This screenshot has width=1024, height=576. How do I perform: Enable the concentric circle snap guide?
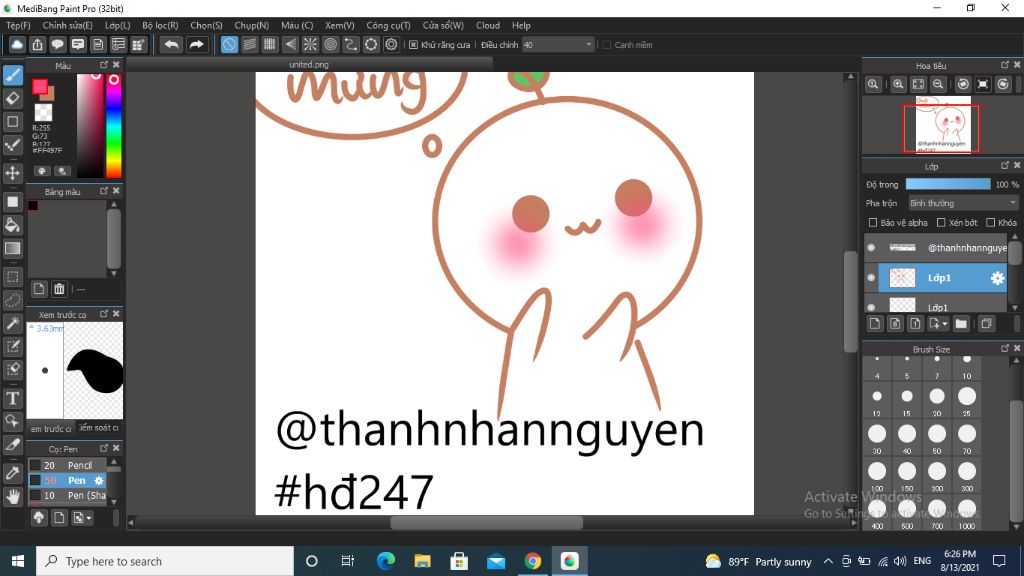point(330,44)
